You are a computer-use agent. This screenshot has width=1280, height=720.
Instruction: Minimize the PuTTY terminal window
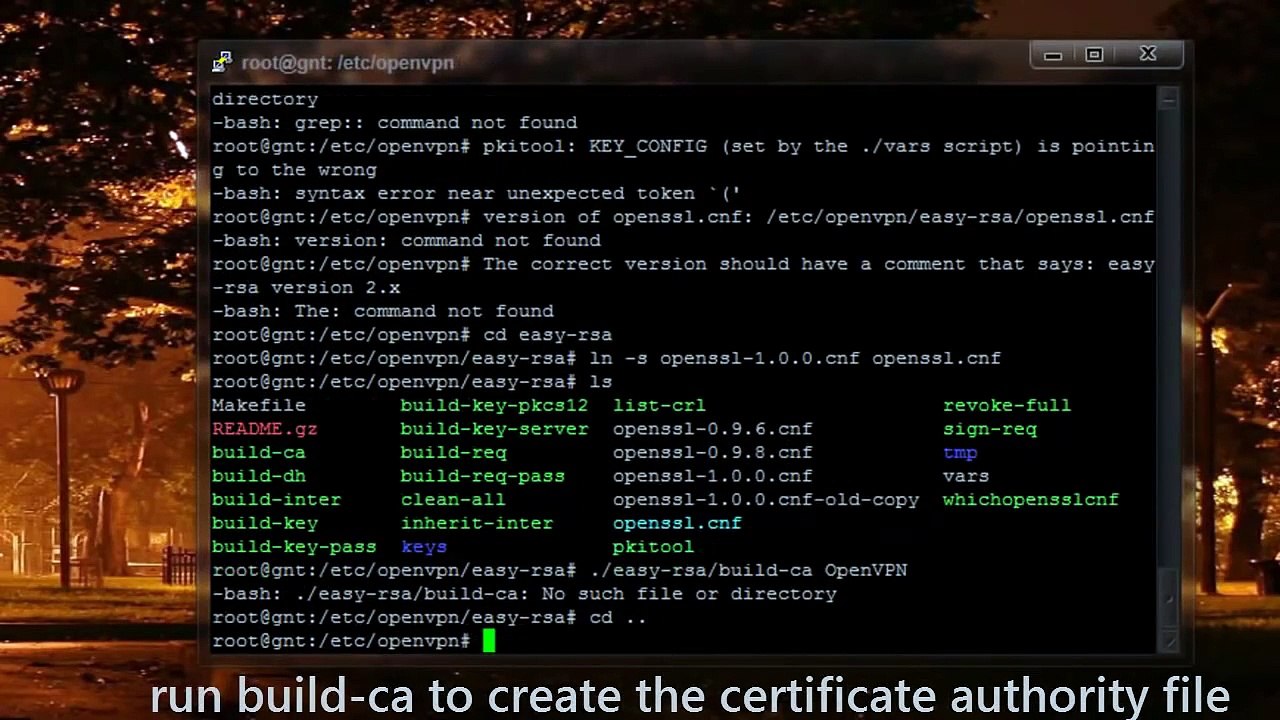click(1053, 56)
